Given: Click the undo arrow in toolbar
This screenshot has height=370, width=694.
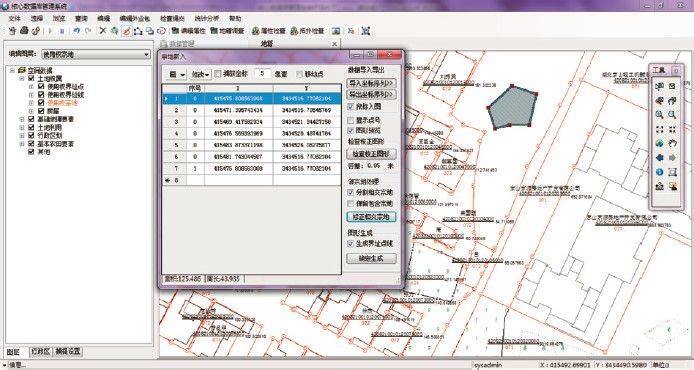Looking at the screenshot, I should point(77,31).
